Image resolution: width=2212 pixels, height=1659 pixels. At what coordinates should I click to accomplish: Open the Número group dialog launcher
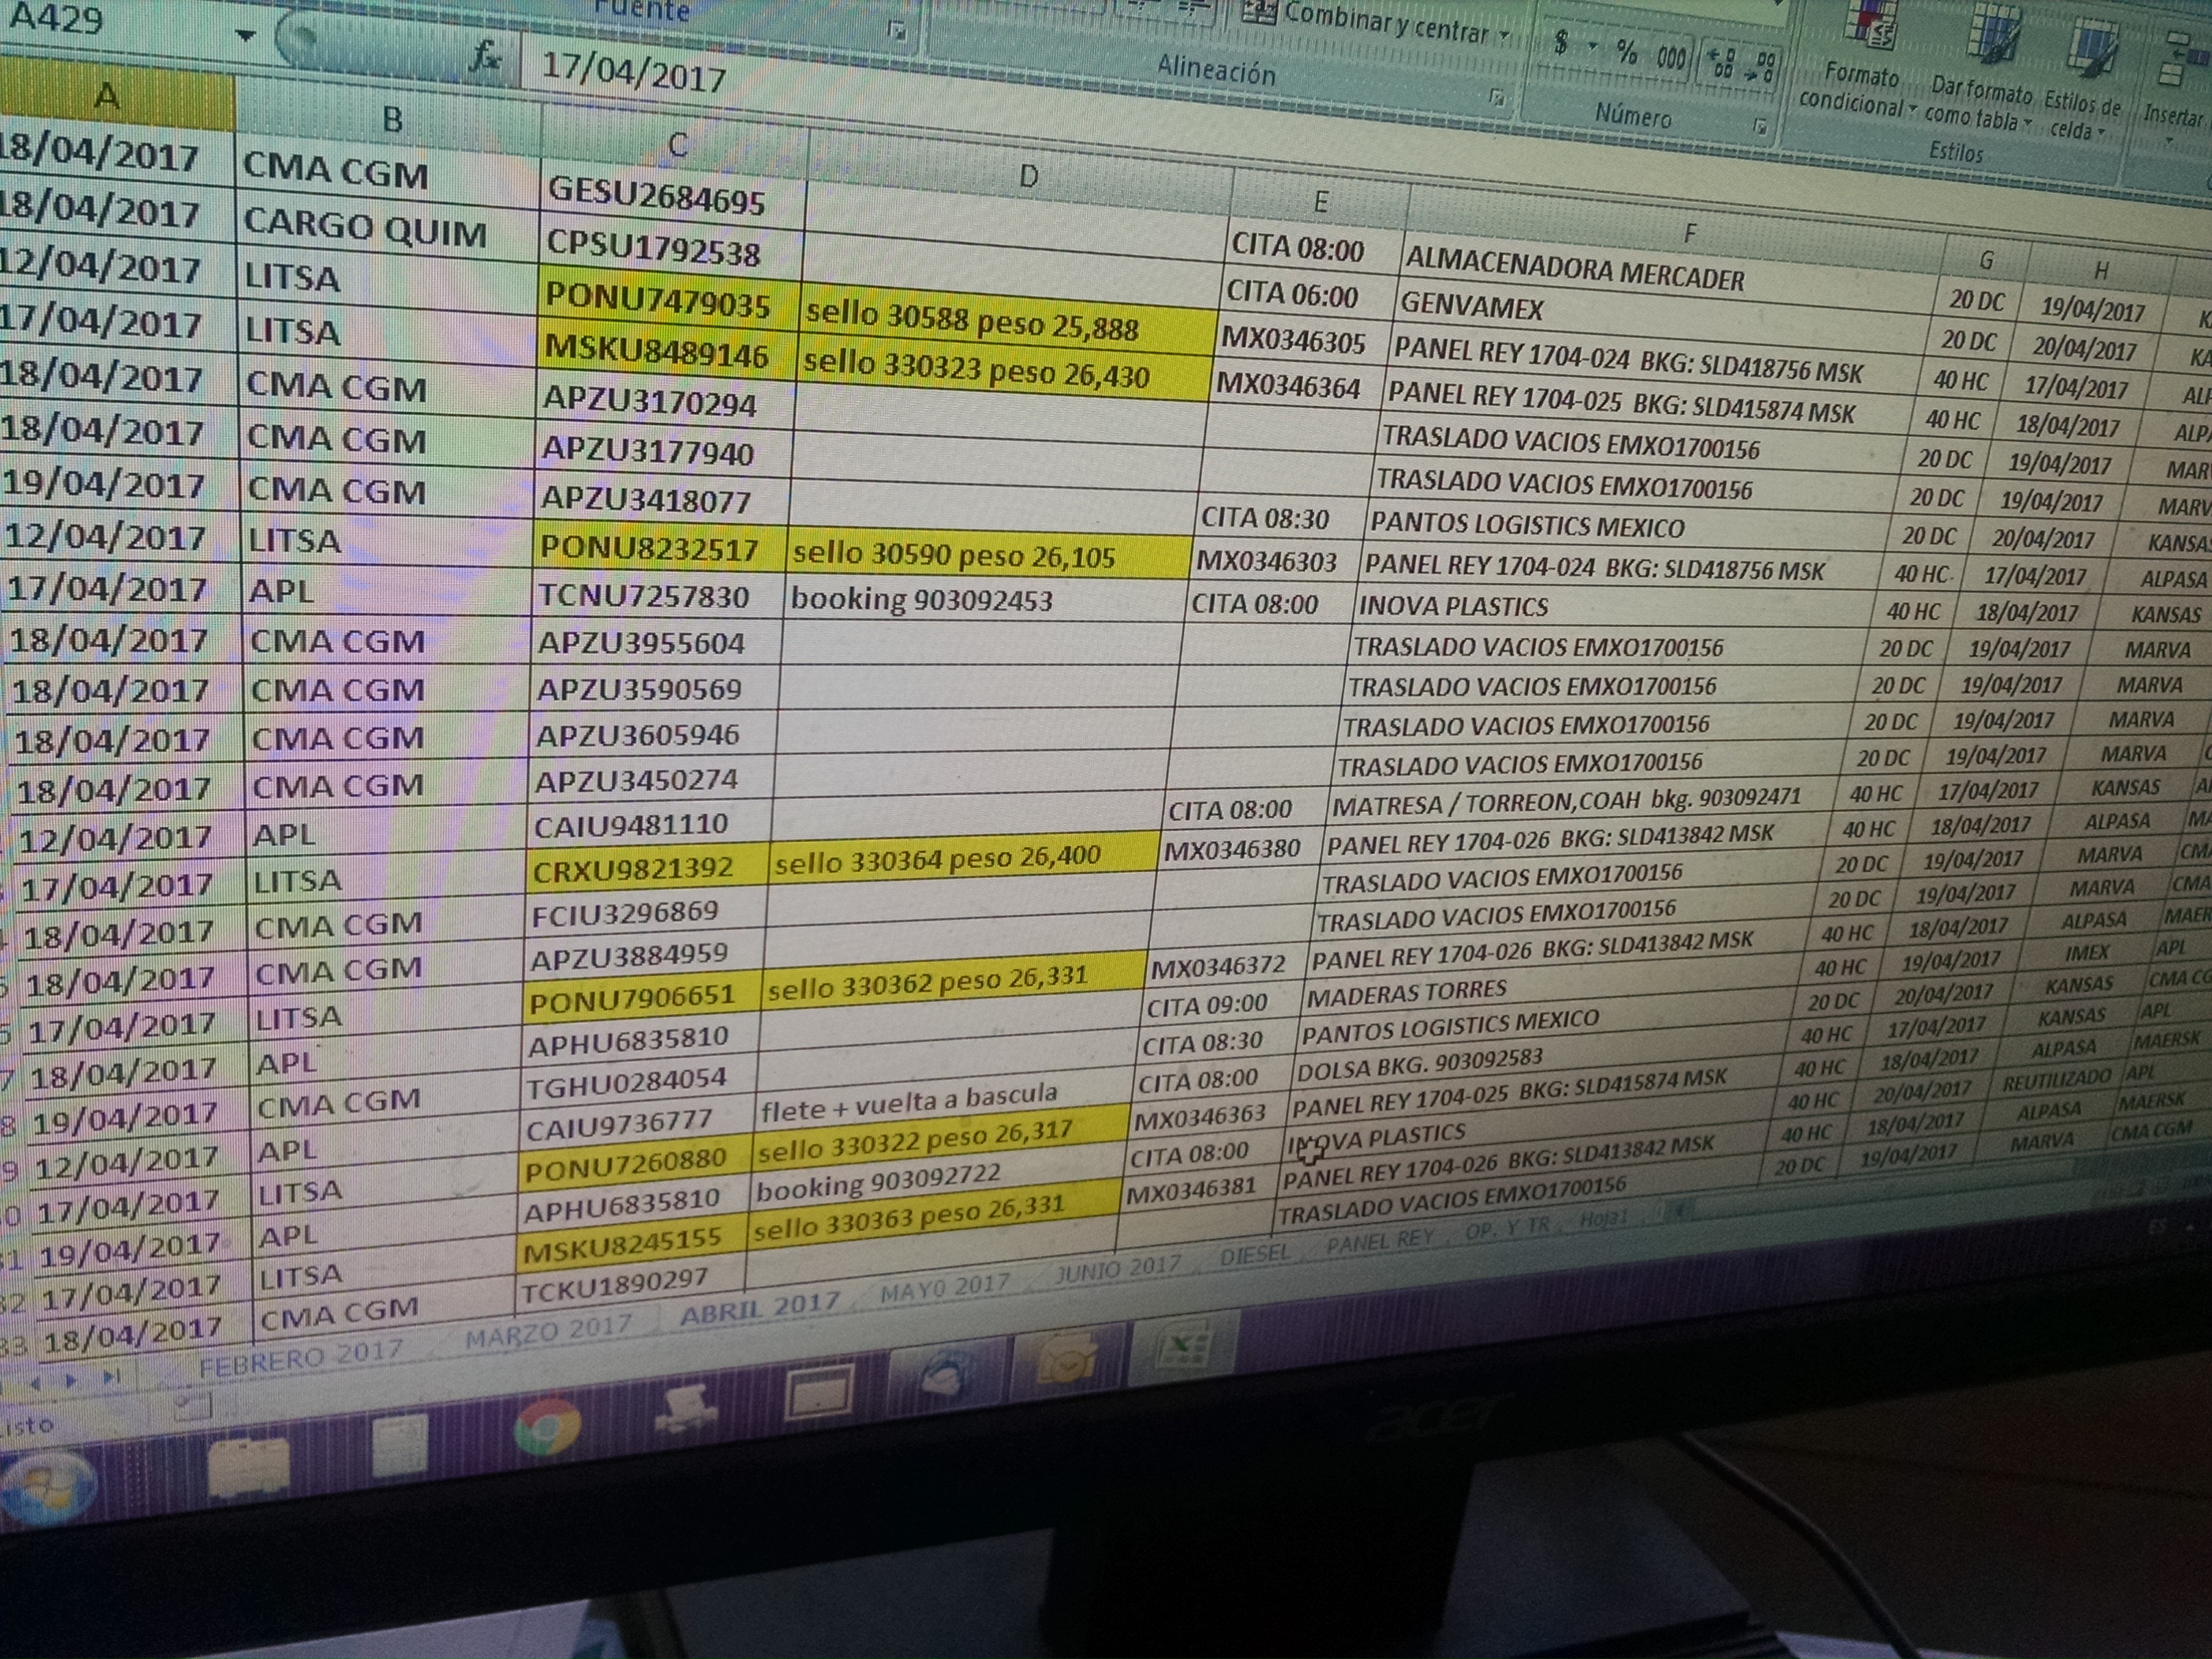[x=1760, y=126]
